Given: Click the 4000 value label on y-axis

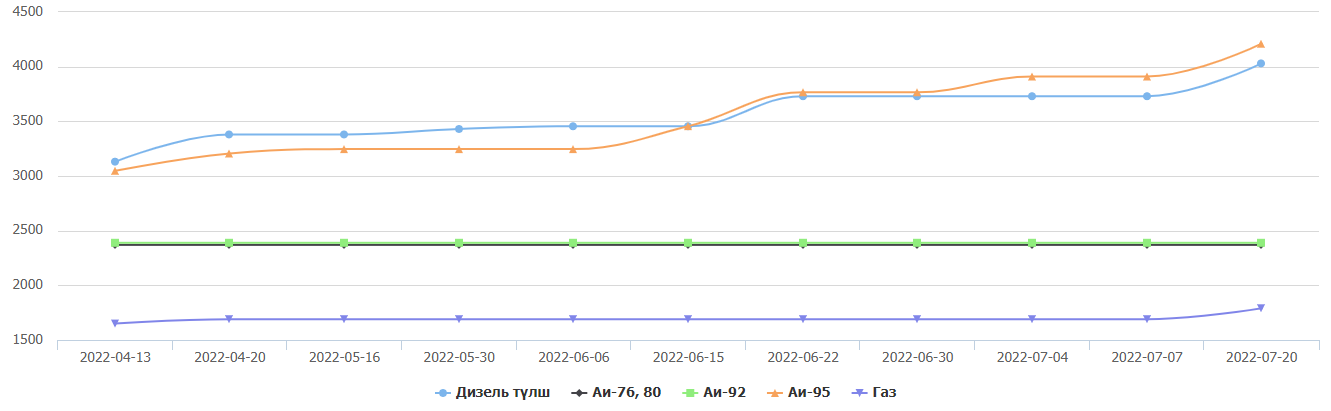Looking at the screenshot, I should click(x=28, y=67).
